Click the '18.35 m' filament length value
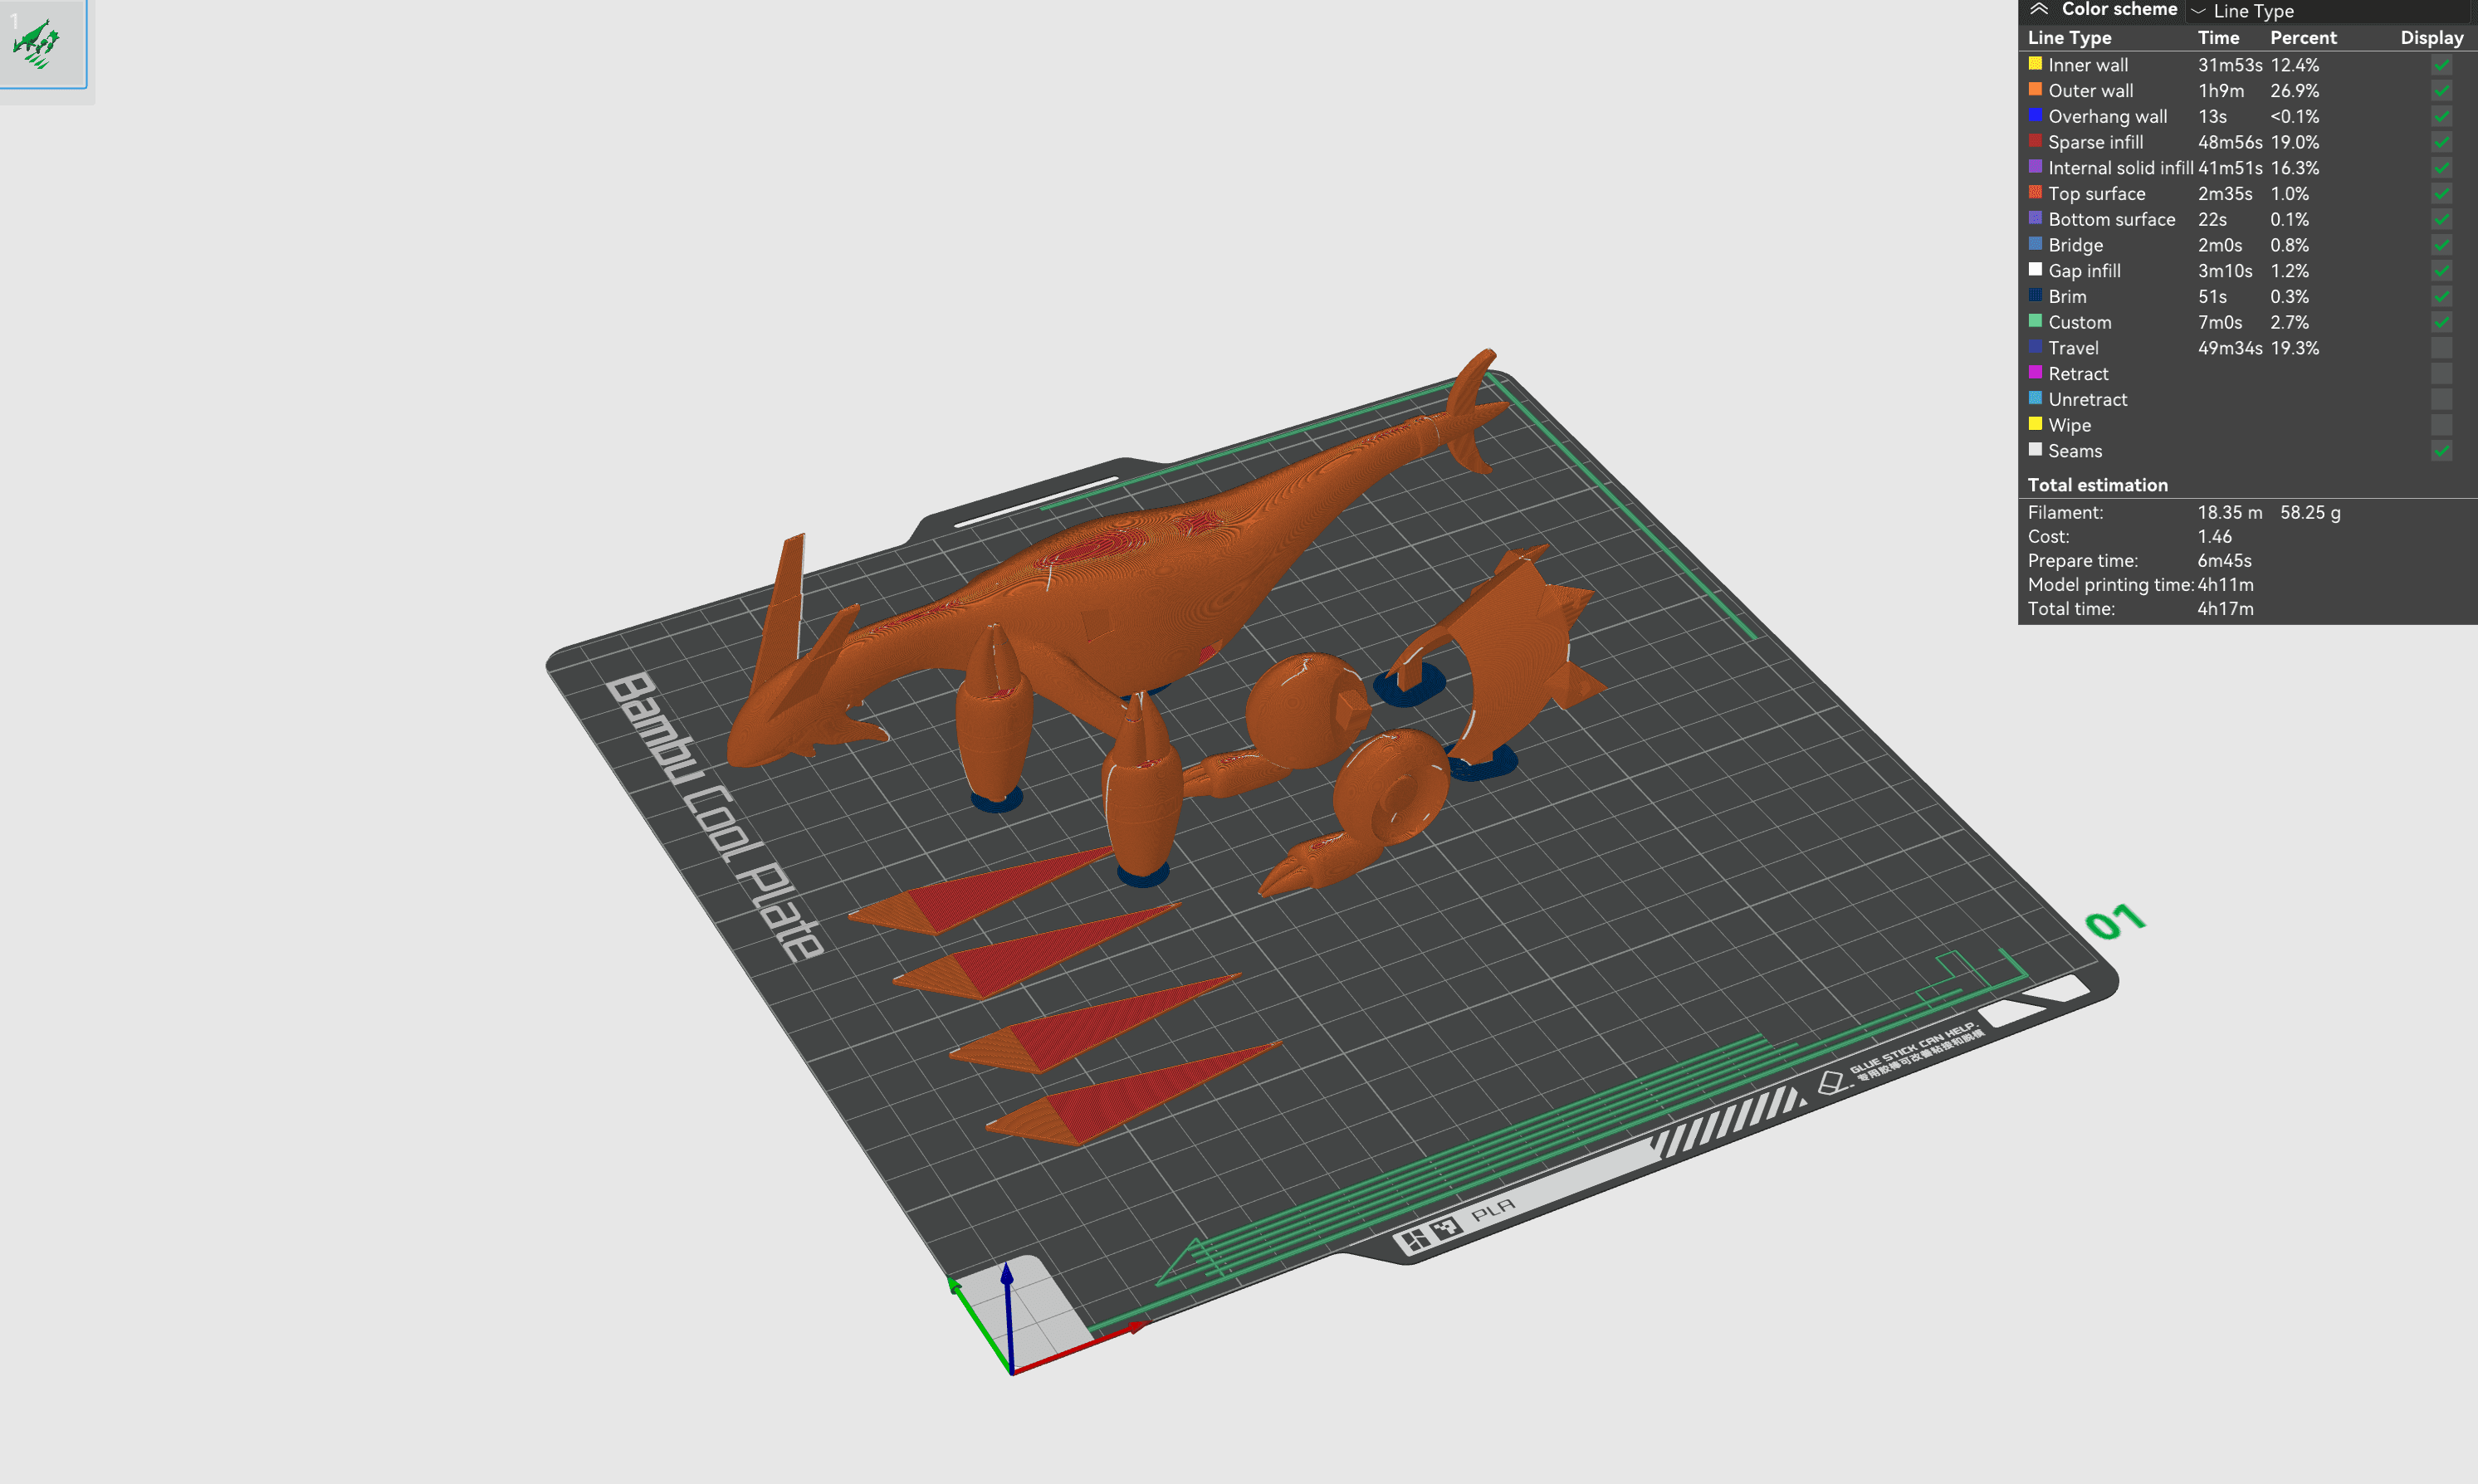The image size is (2478, 1484). [x=2229, y=512]
